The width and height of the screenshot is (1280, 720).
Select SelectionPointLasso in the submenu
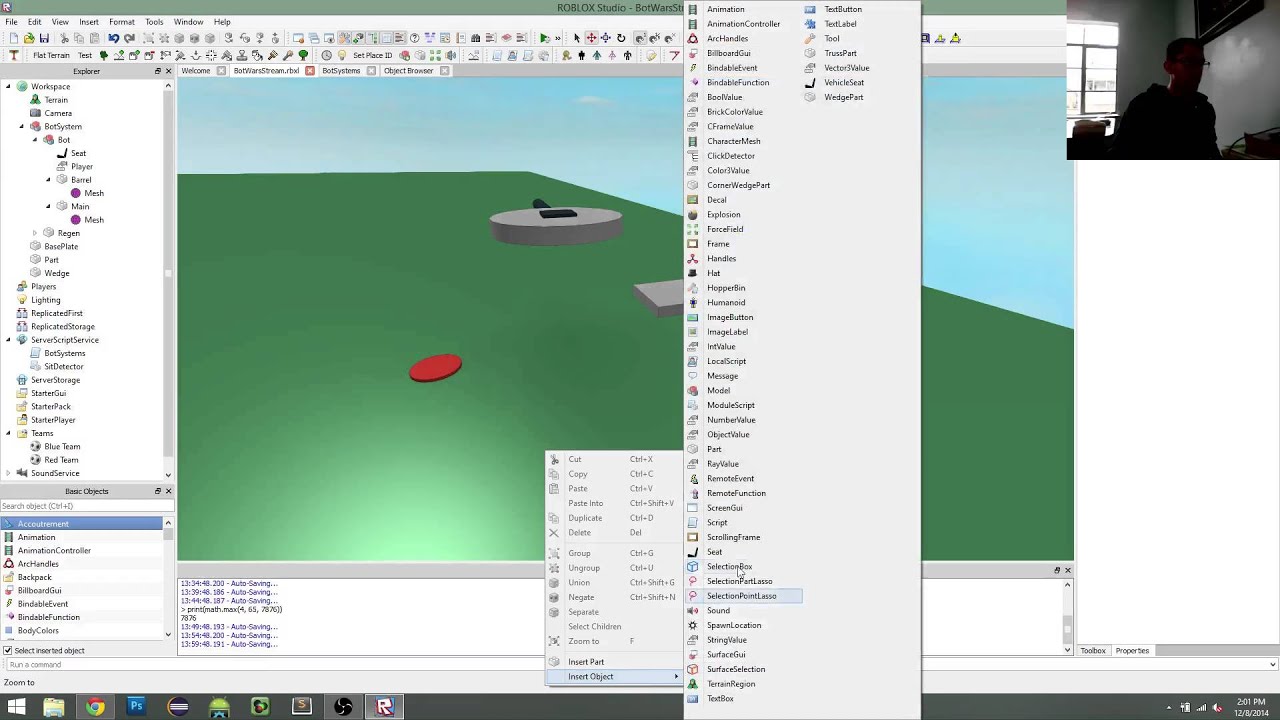click(x=744, y=596)
